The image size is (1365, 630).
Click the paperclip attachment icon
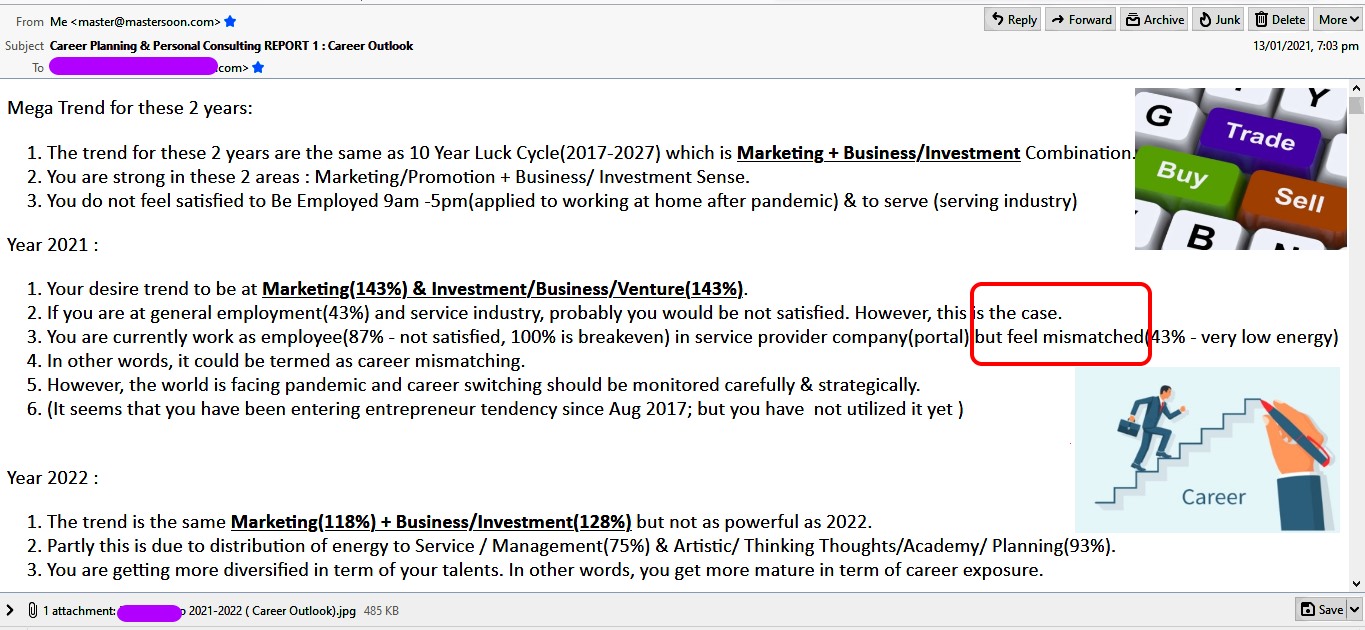(x=32, y=610)
